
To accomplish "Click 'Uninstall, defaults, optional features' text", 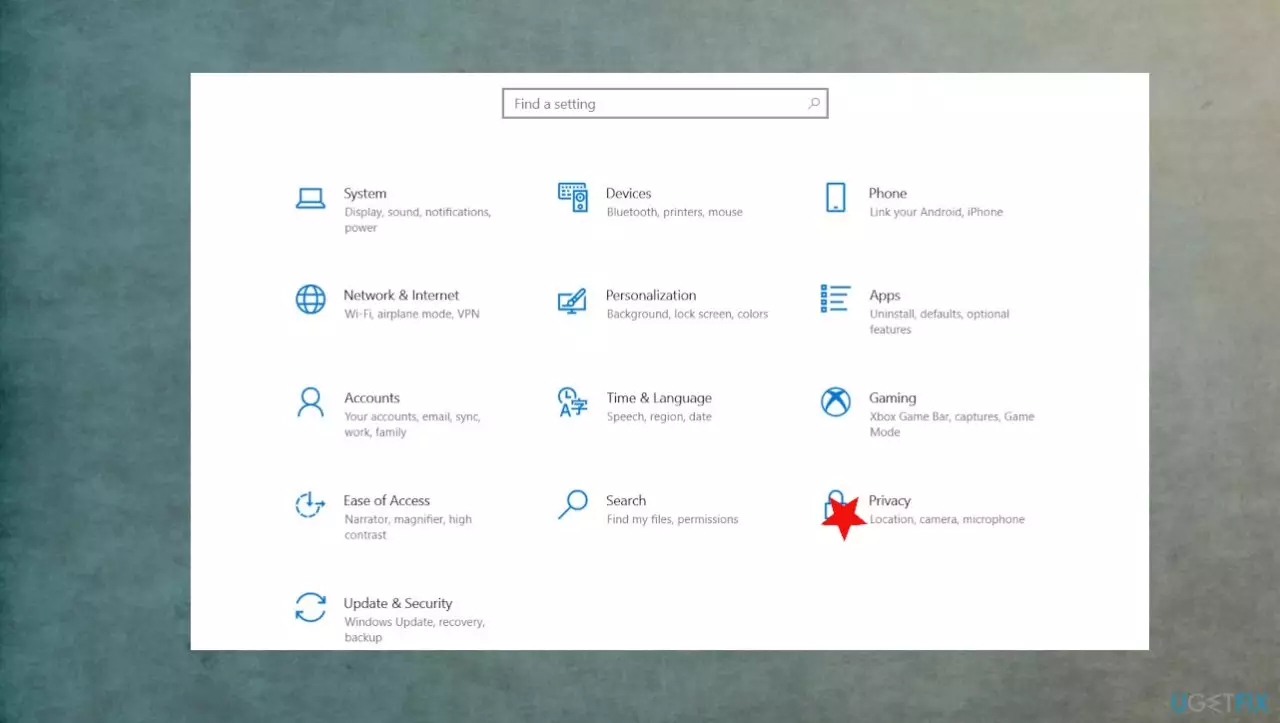I will tap(940, 322).
